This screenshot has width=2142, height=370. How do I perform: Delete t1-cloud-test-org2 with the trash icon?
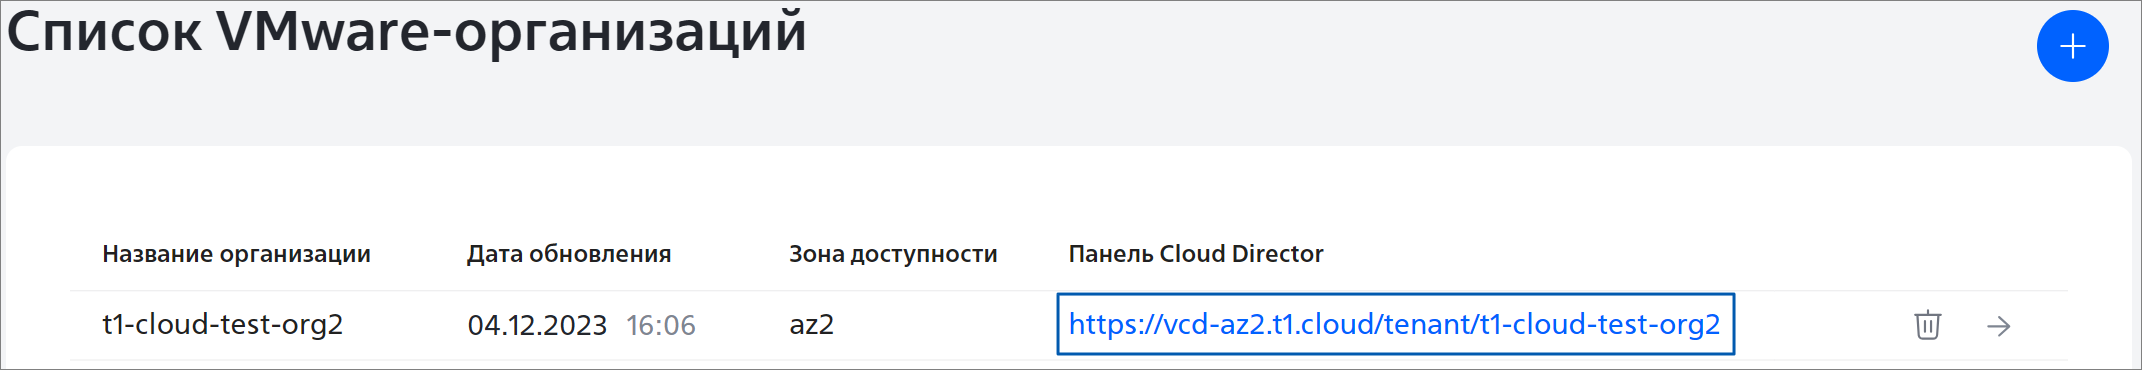pyautogui.click(x=1928, y=325)
